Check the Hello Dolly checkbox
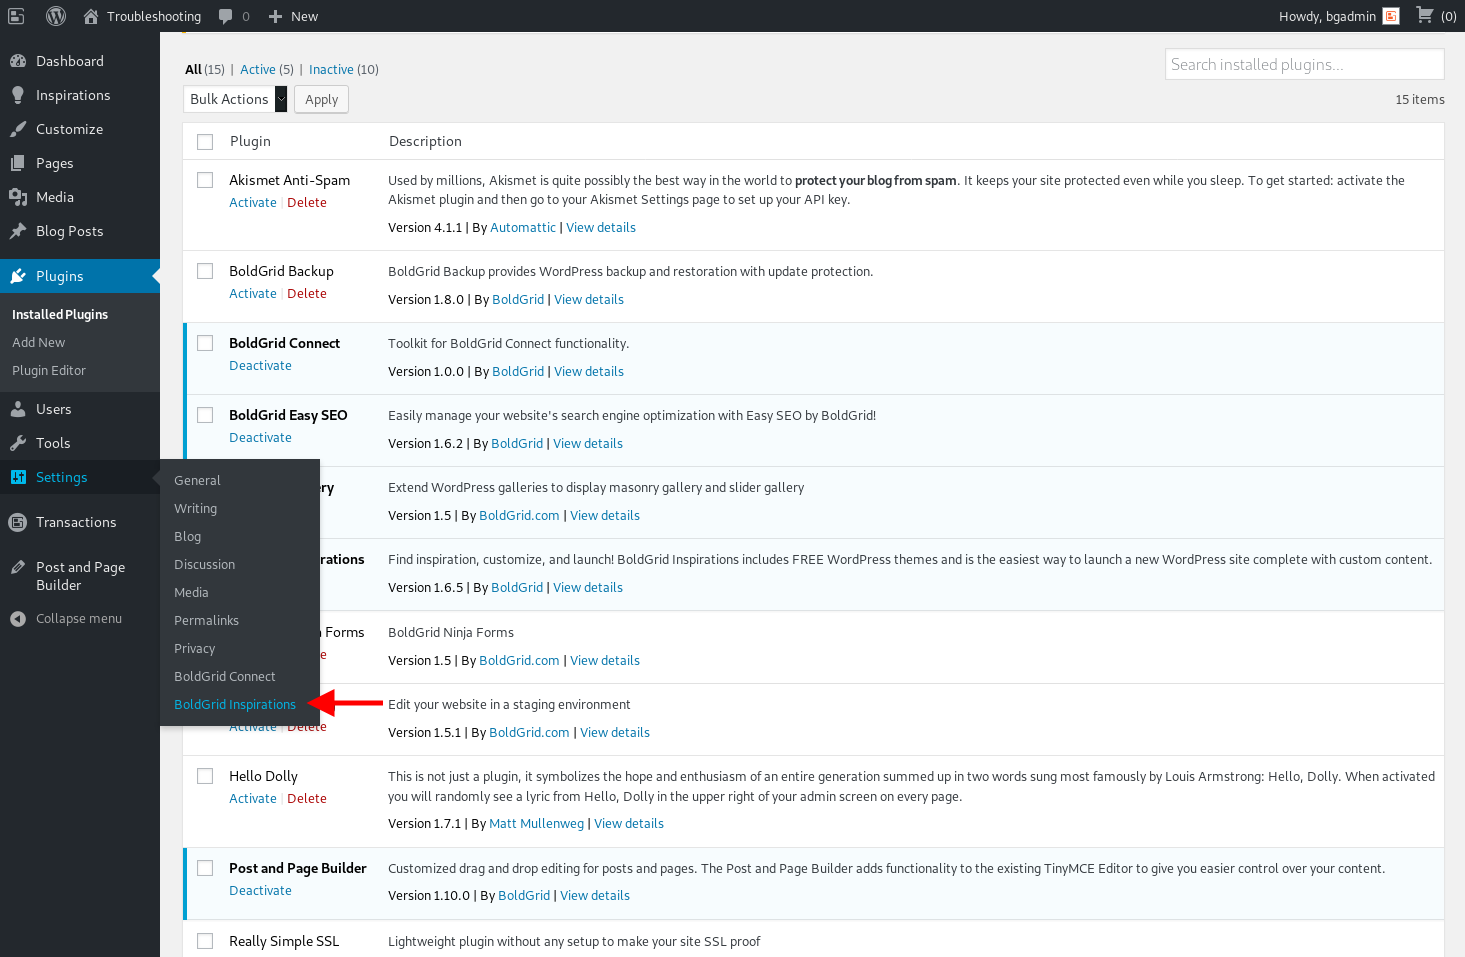Image resolution: width=1465 pixels, height=957 pixels. 205,776
